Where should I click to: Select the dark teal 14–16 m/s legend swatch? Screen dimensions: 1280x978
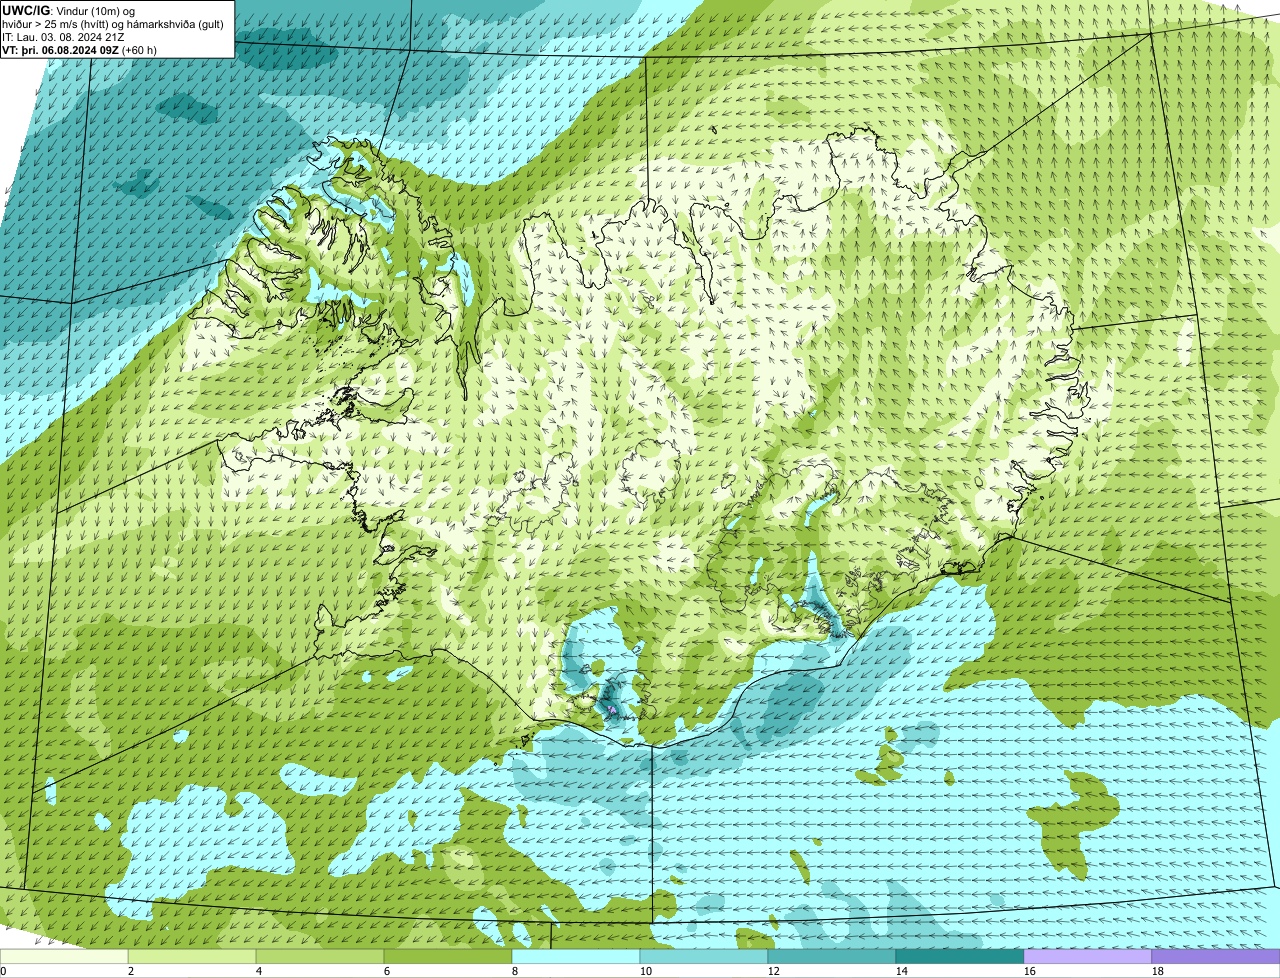click(x=960, y=957)
